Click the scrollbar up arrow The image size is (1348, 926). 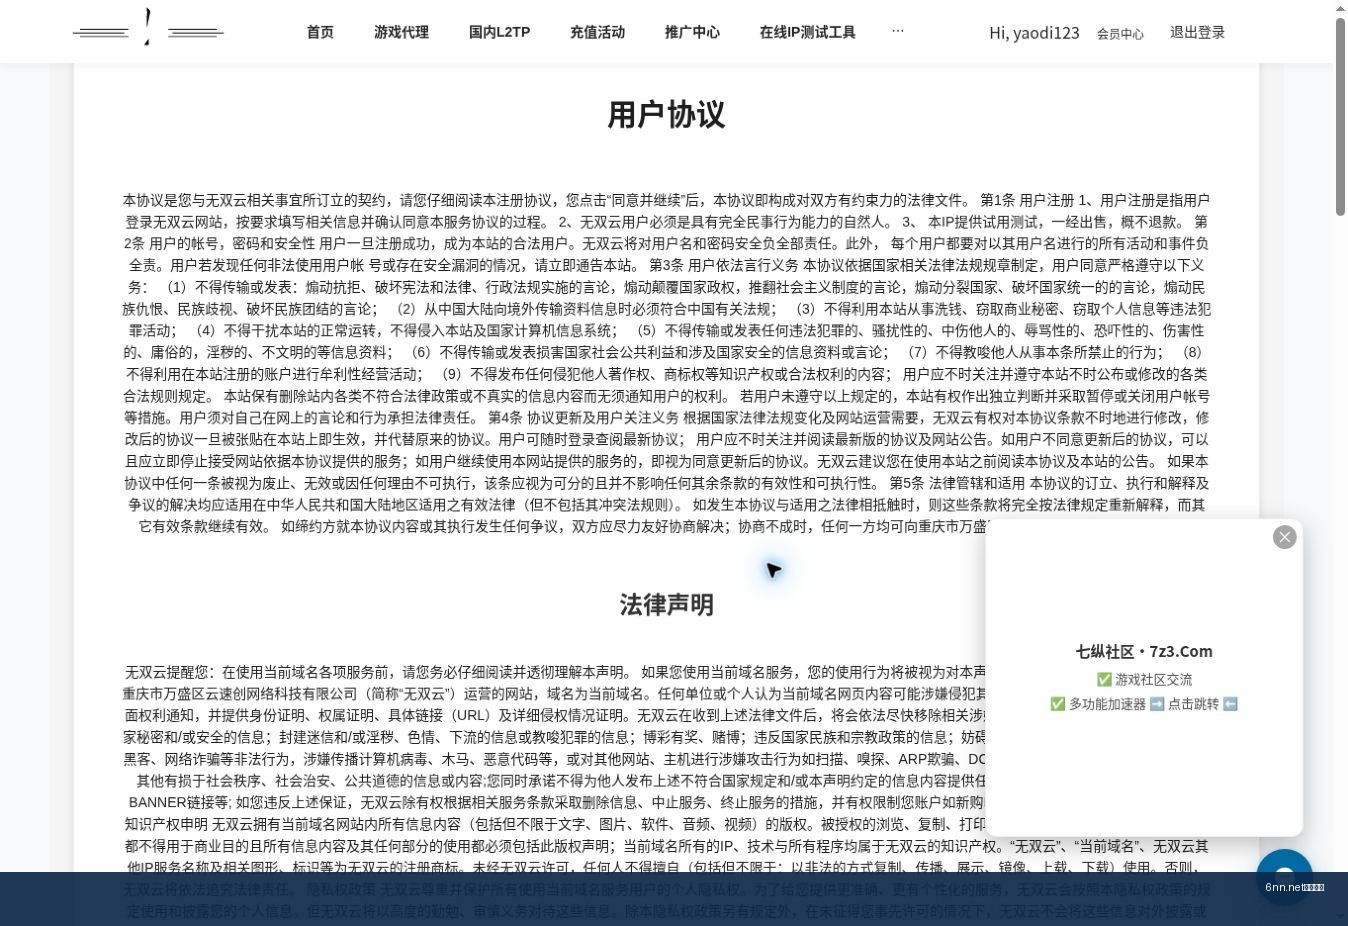(1341, 7)
